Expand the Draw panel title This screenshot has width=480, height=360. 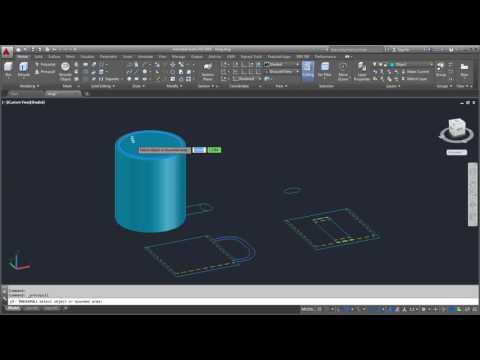(x=138, y=86)
